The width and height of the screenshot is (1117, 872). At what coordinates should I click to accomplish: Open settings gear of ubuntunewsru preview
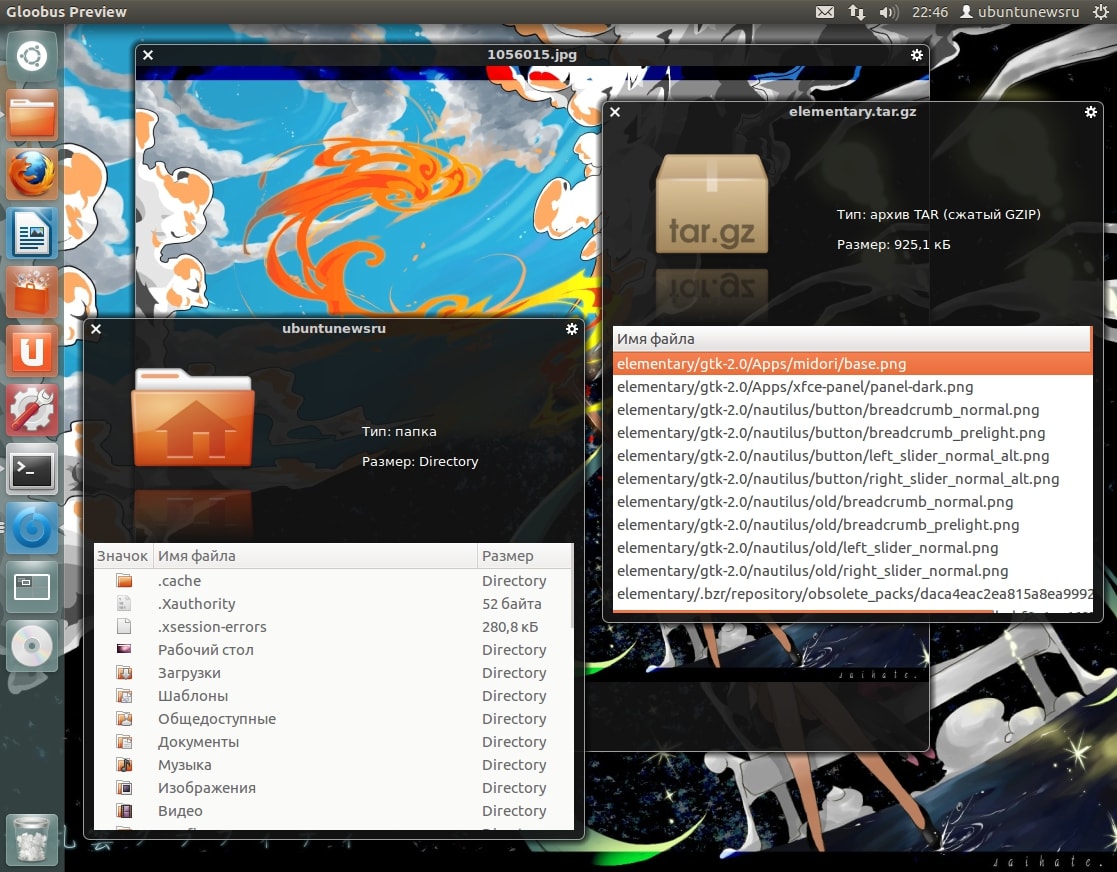pyautogui.click(x=571, y=328)
